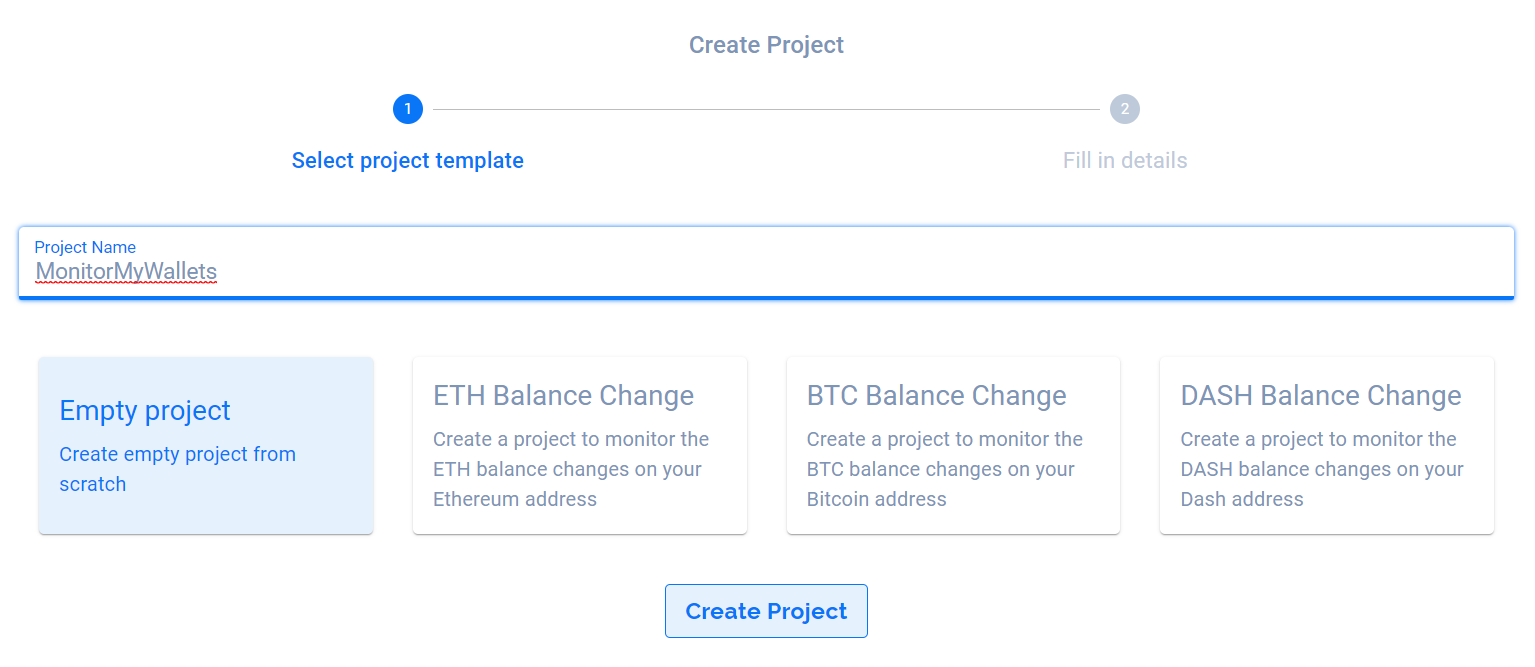1535x667 pixels.
Task: Select the DASH Balance Change template card
Action: tap(1327, 446)
